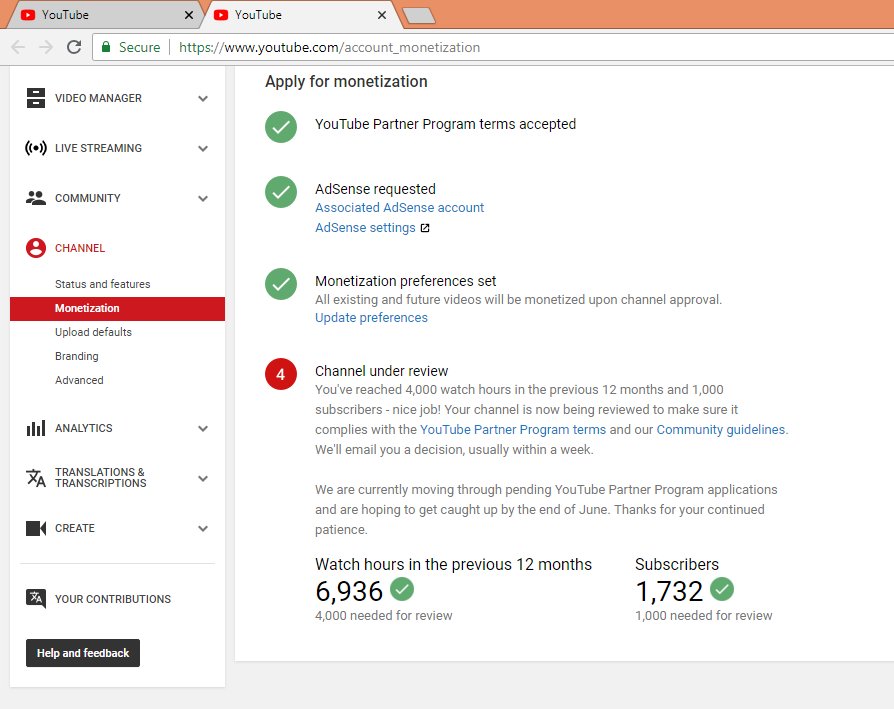Open the AdSense settings link
This screenshot has width=894, height=709.
(x=365, y=228)
